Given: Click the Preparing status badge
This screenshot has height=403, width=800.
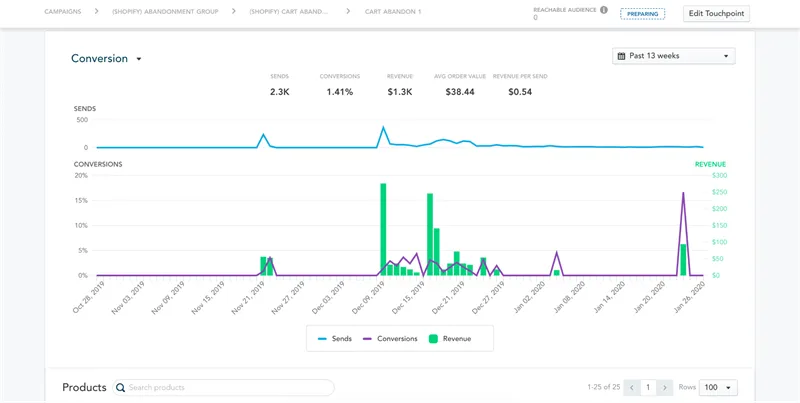Looking at the screenshot, I should [643, 14].
